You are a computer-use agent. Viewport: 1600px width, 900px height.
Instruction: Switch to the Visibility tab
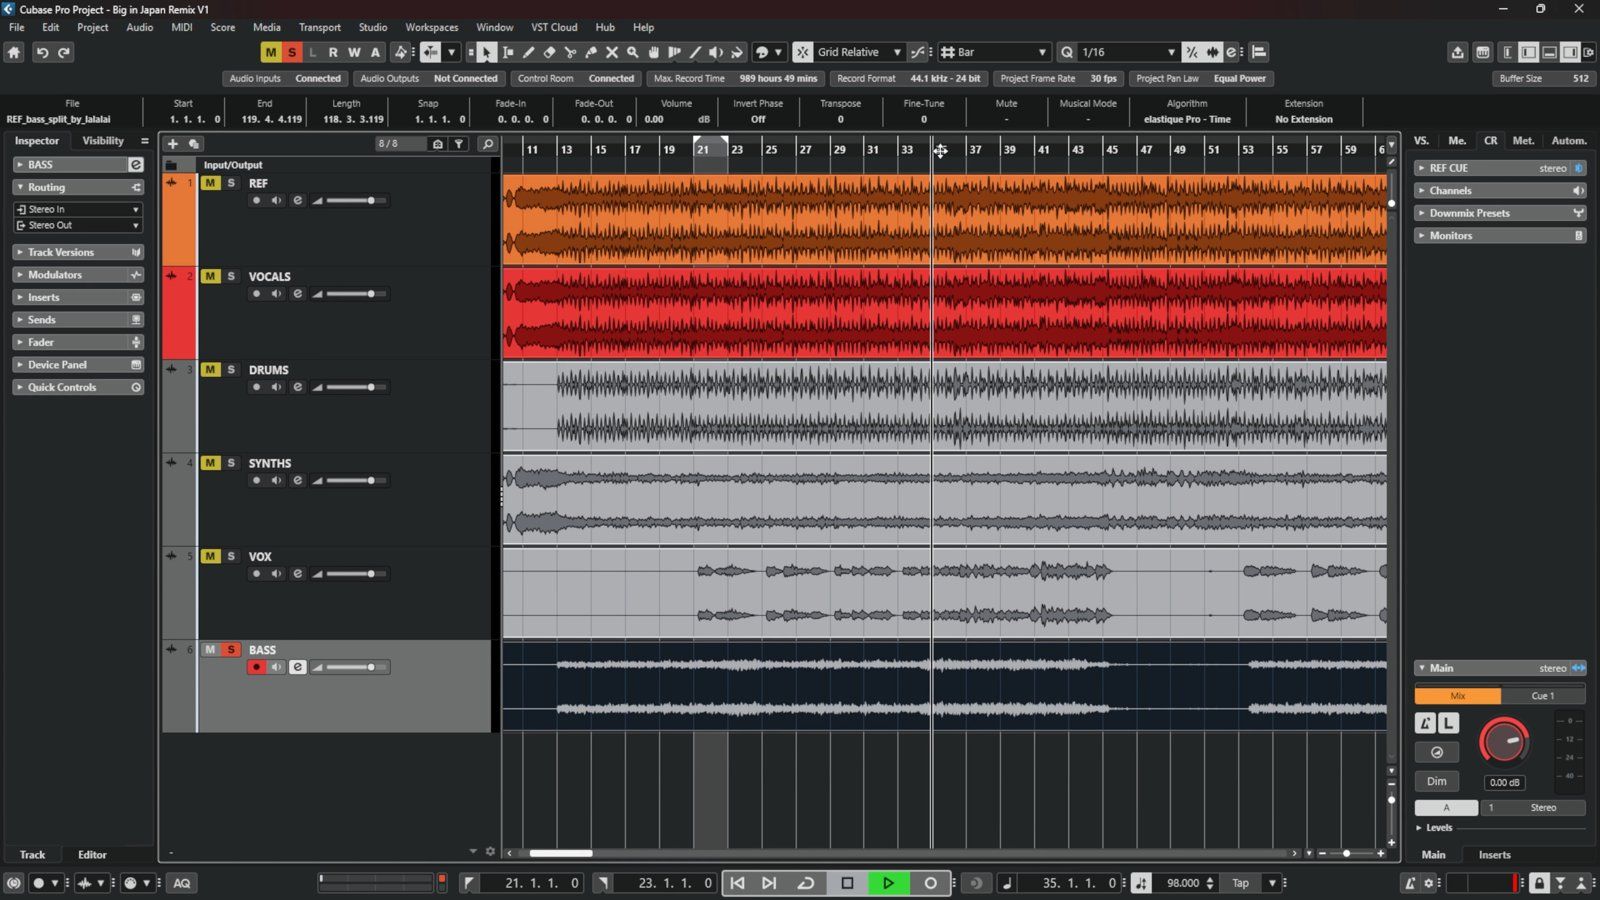(103, 141)
